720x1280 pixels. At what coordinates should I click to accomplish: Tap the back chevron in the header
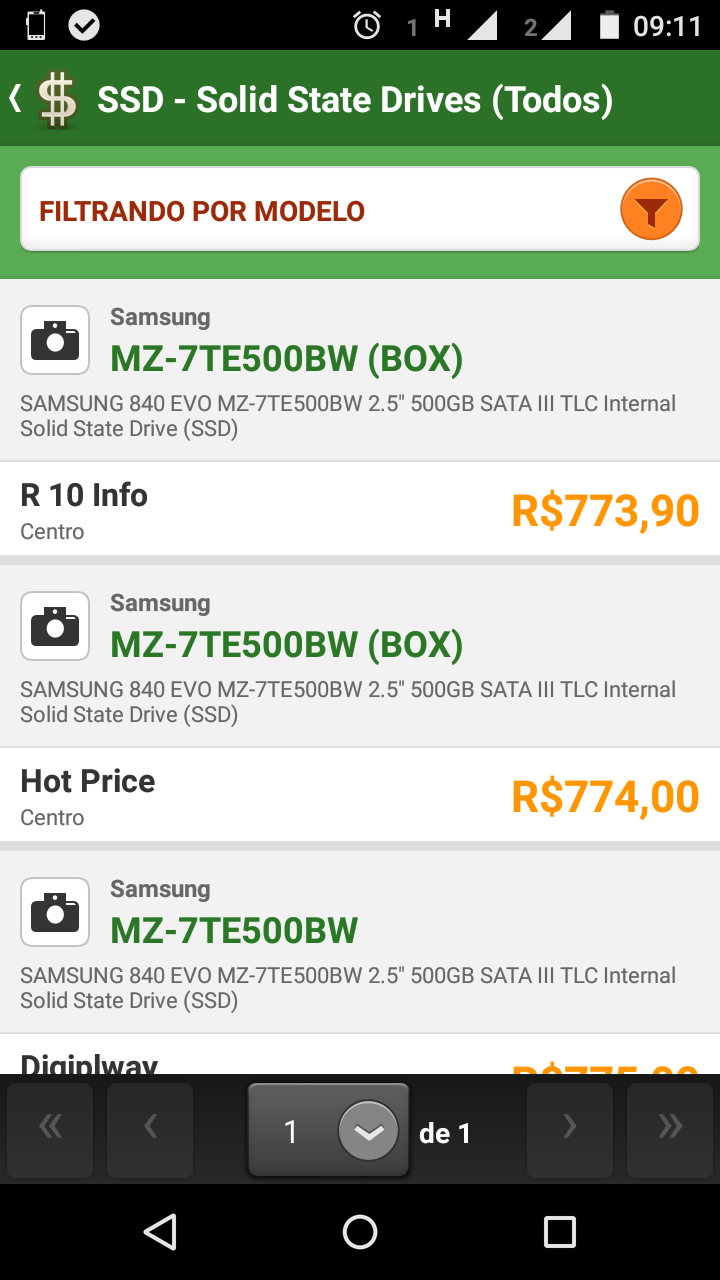coord(15,99)
